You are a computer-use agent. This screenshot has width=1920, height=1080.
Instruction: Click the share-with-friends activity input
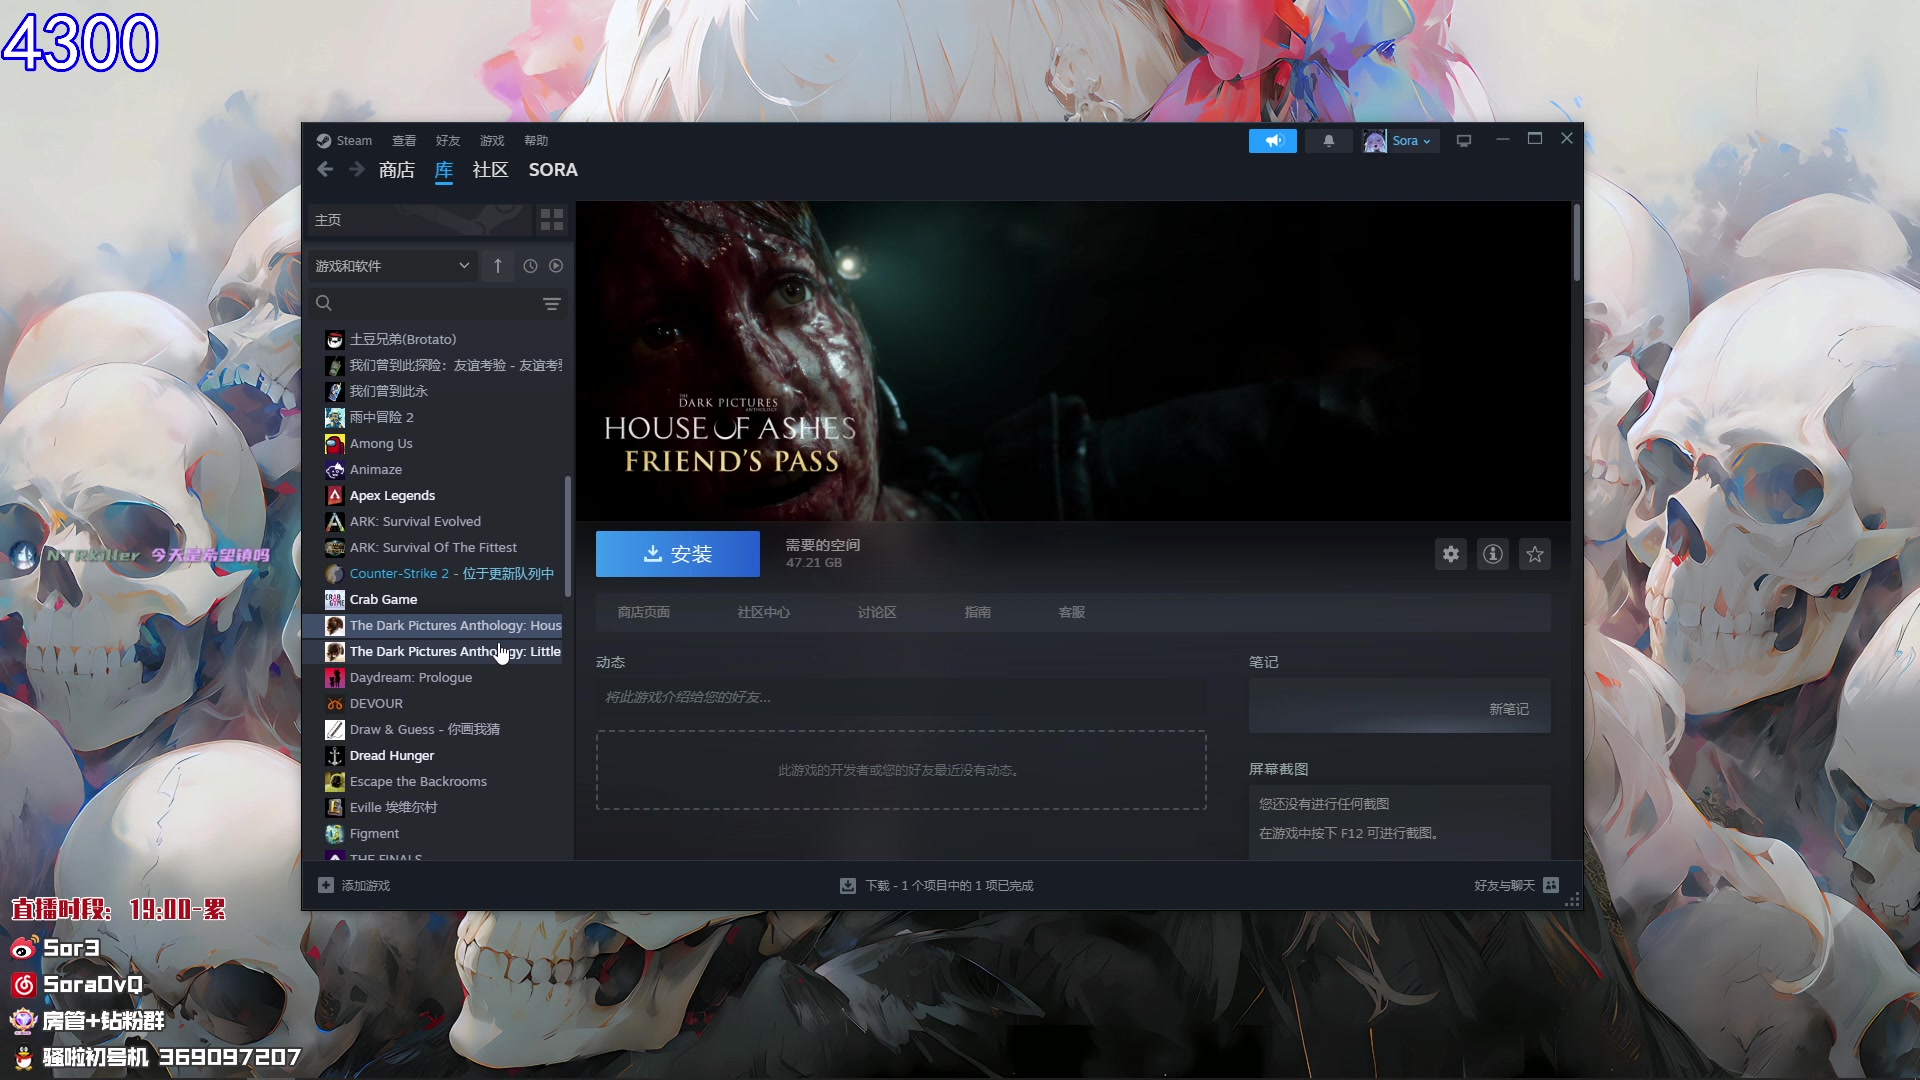pyautogui.click(x=901, y=697)
